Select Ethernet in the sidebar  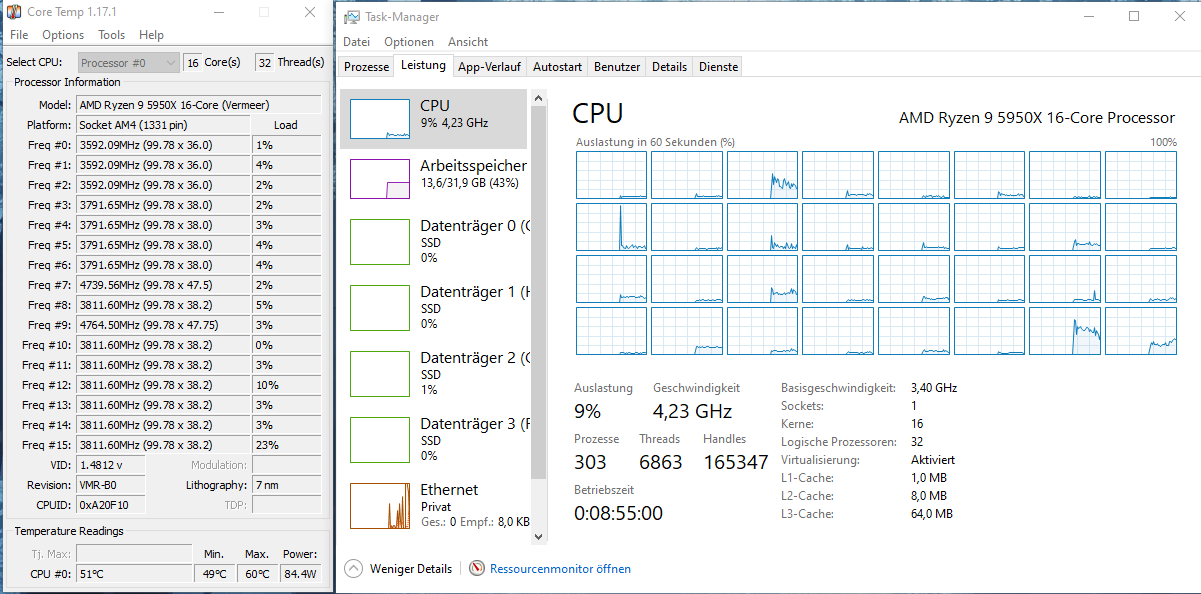tap(436, 505)
